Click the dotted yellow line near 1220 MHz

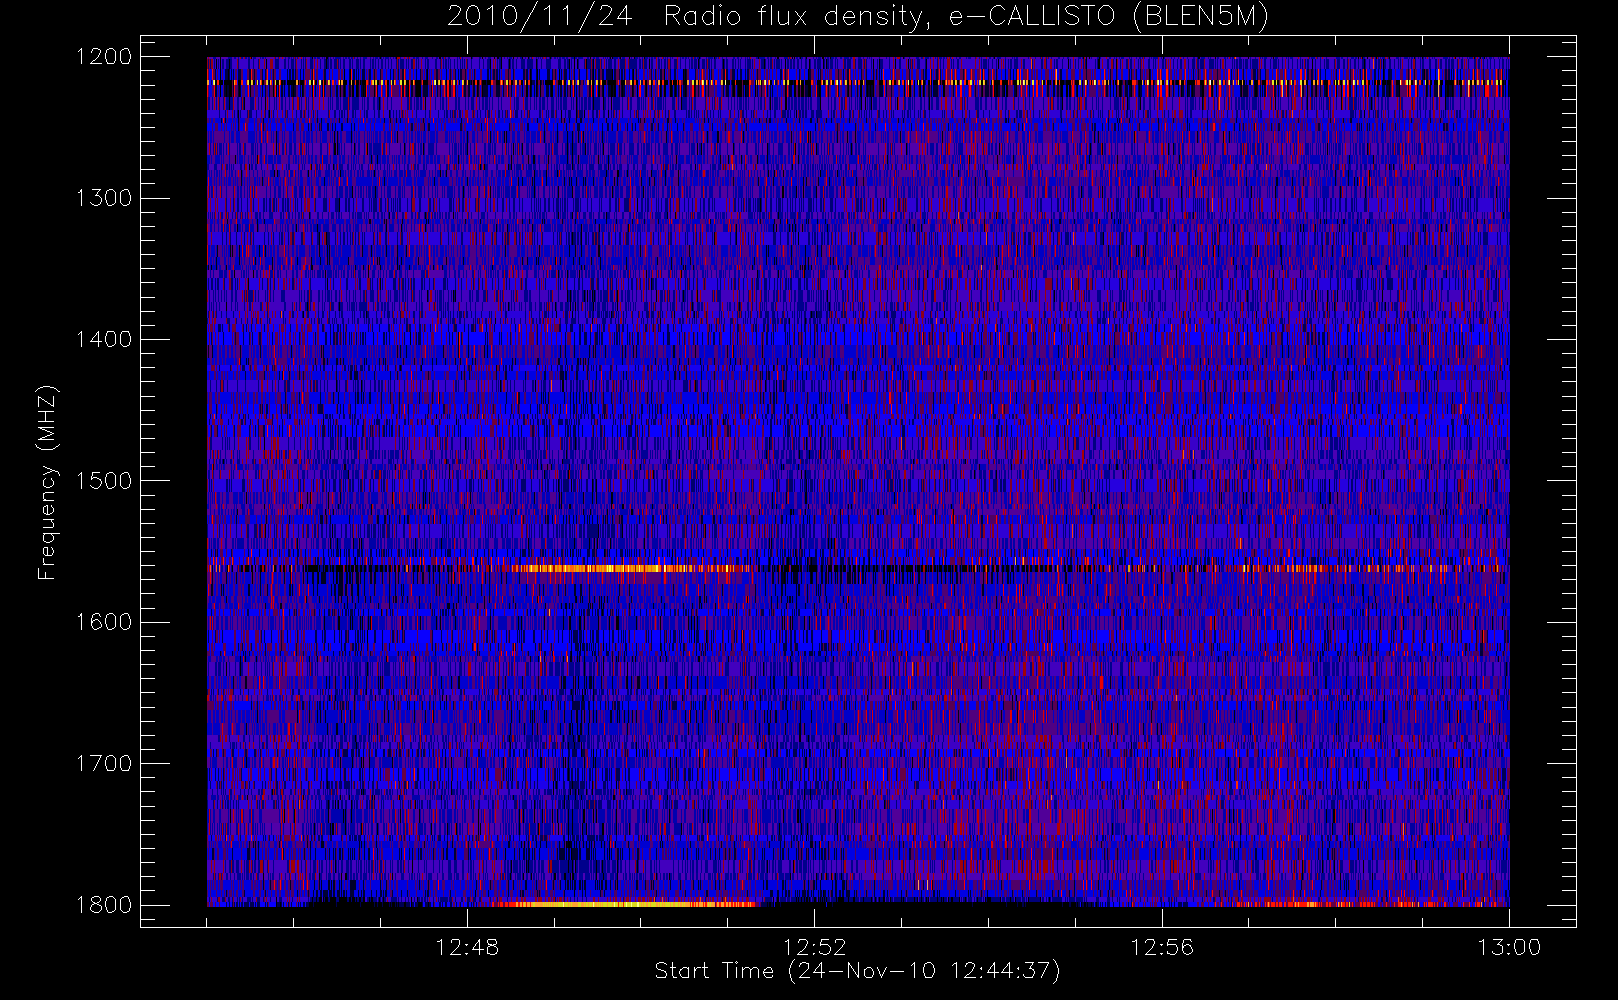tap(857, 82)
